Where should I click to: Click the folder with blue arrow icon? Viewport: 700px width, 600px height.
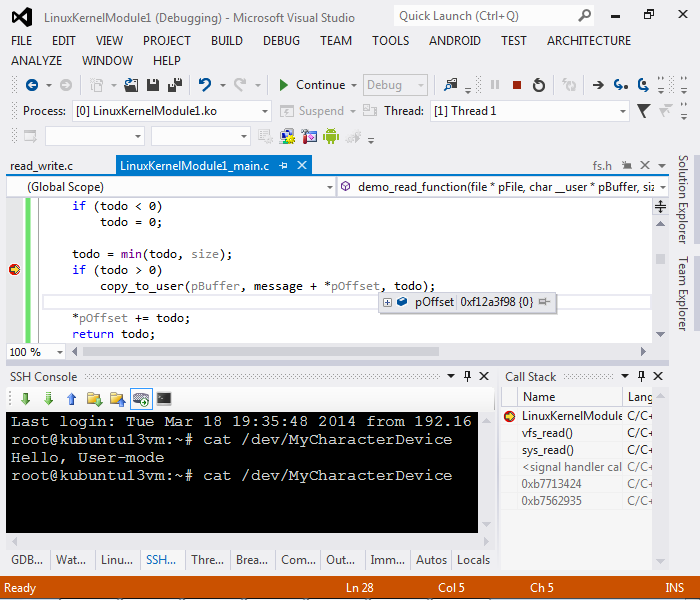[117, 399]
